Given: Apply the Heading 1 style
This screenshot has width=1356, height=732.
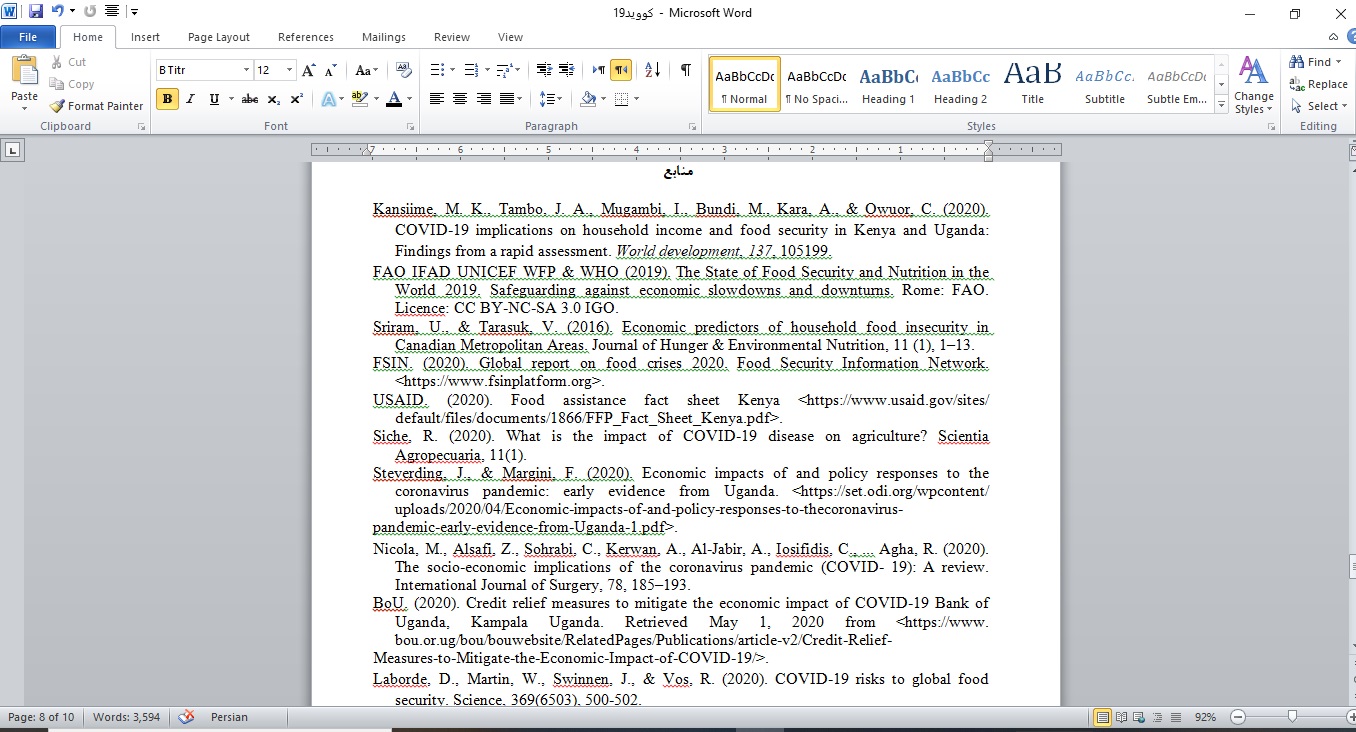Looking at the screenshot, I should tap(889, 85).
